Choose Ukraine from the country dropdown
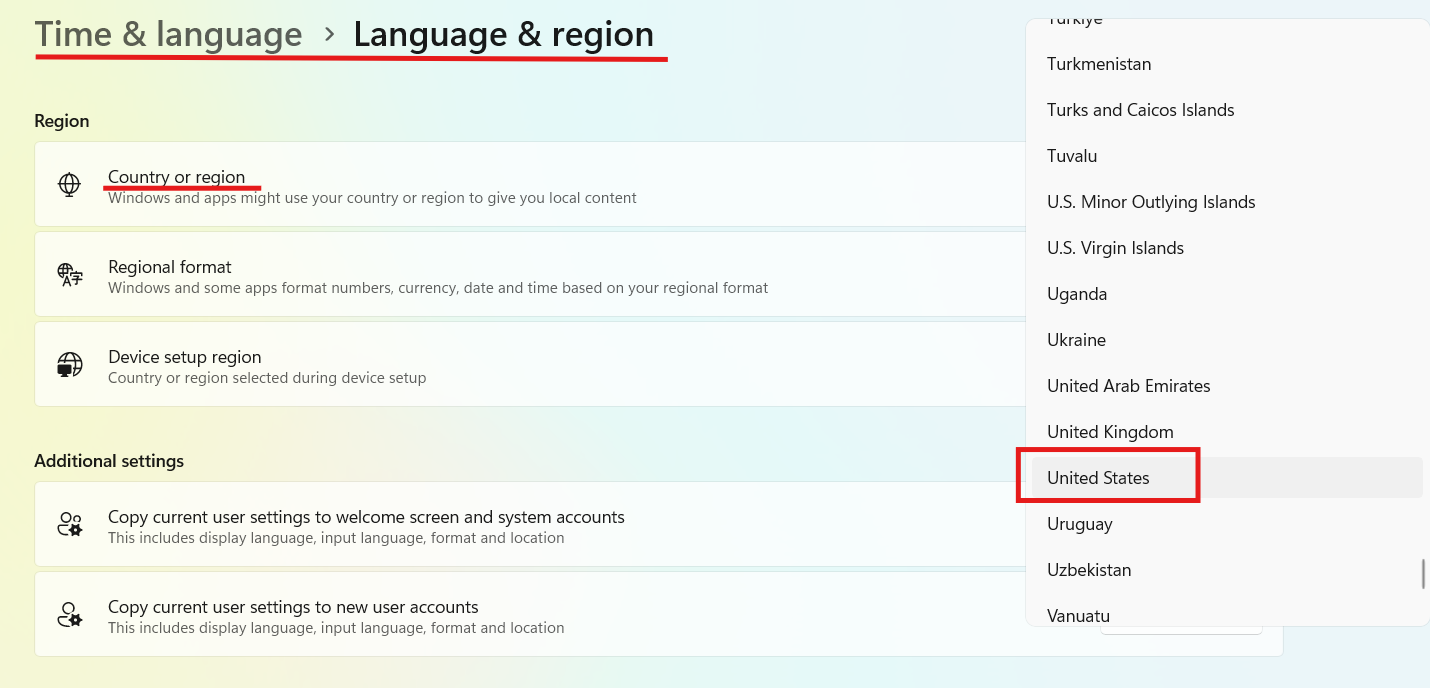Screen dimensions: 1430x688 tap(1076, 340)
